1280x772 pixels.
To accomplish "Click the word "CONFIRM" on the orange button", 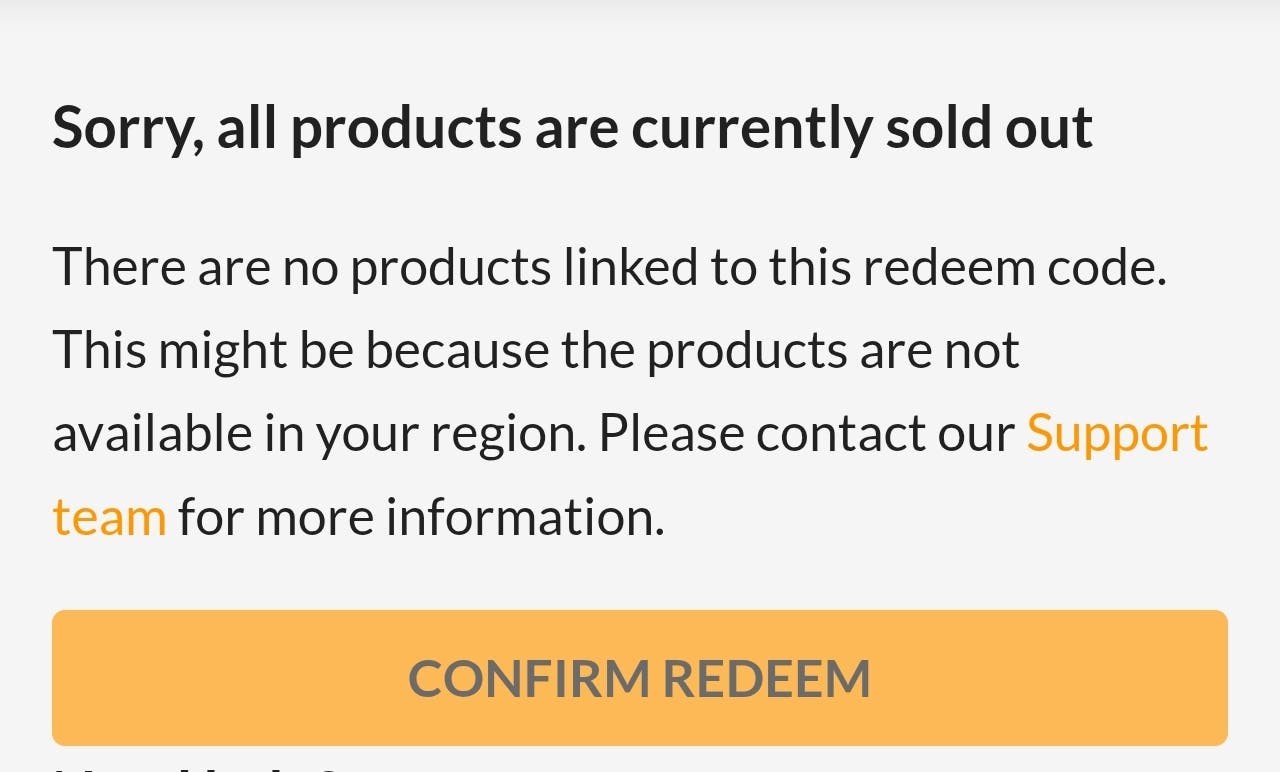I will 529,679.
